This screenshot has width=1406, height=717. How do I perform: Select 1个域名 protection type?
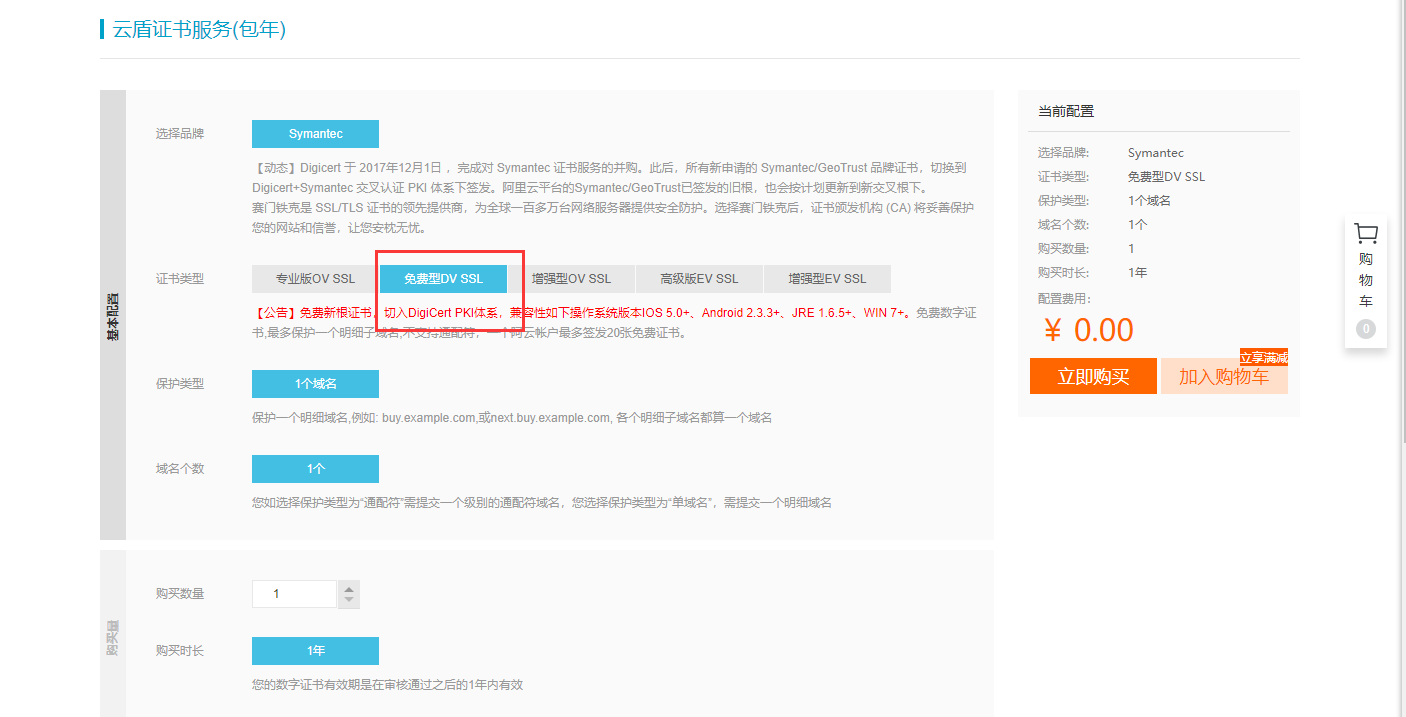pos(315,384)
